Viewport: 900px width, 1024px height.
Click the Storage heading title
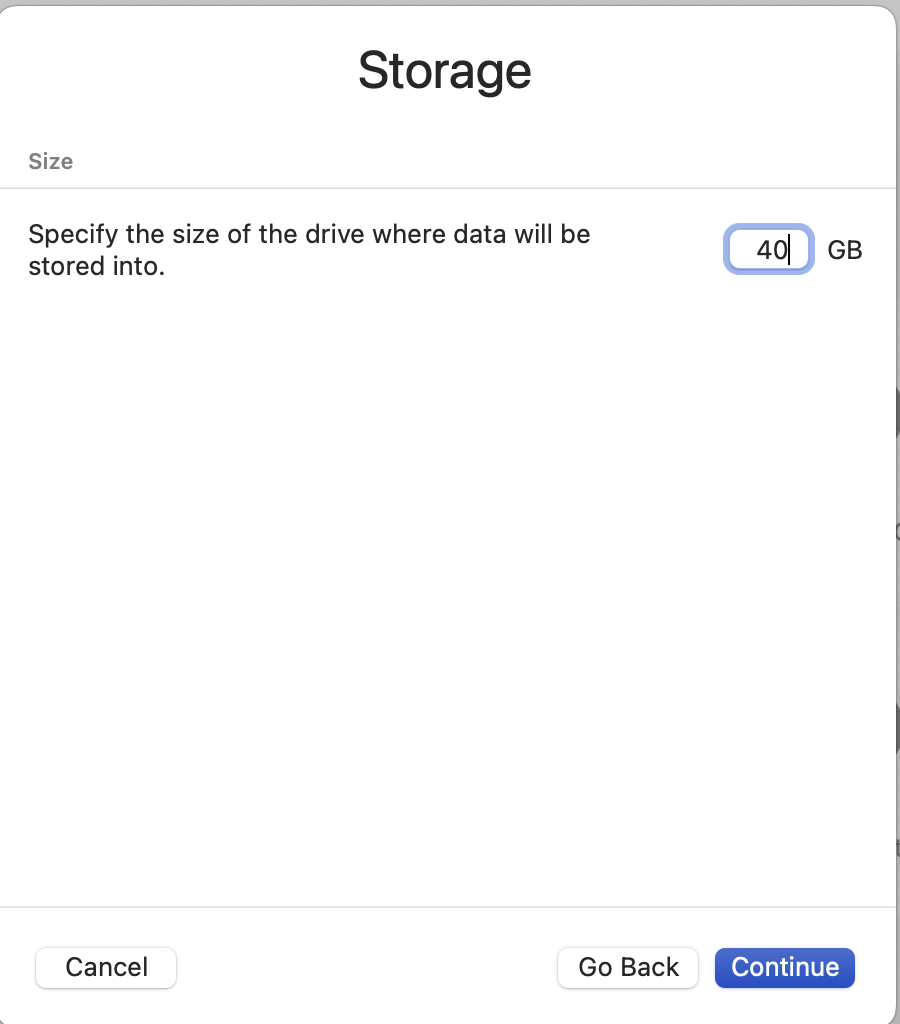[445, 71]
